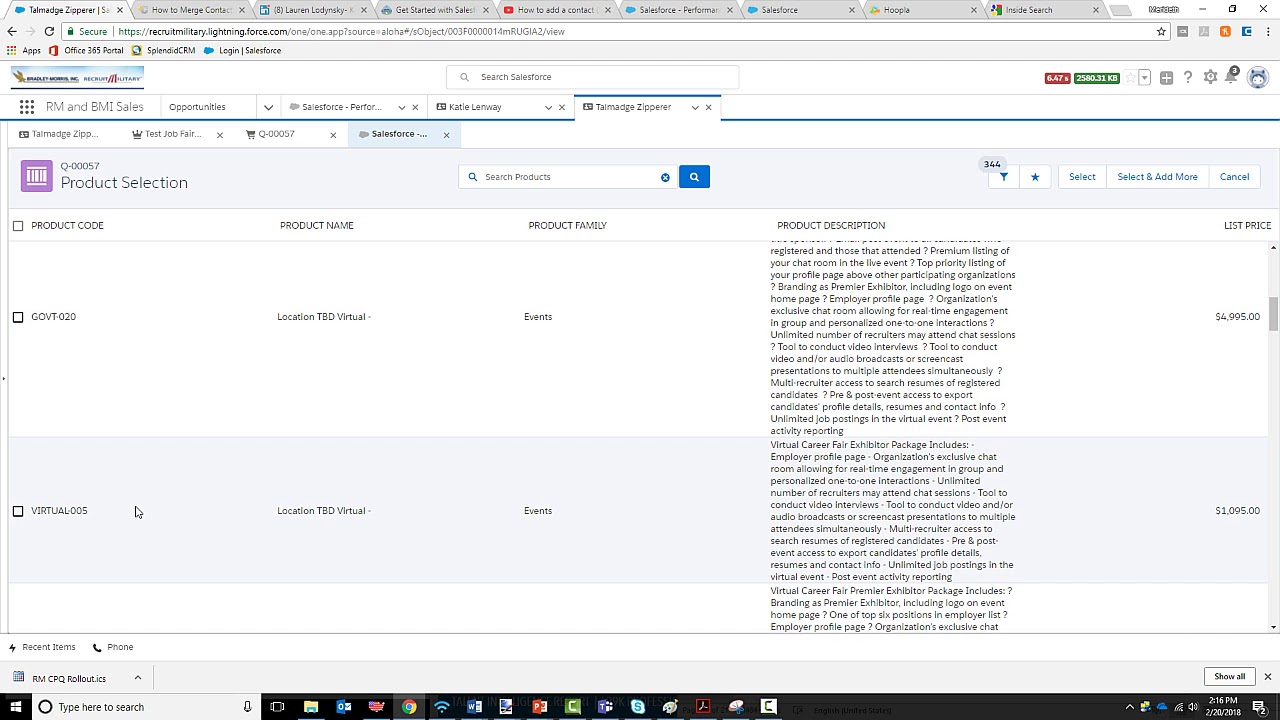Add this page to Salesforce favorites
1280x720 pixels.
(x=1130, y=77)
